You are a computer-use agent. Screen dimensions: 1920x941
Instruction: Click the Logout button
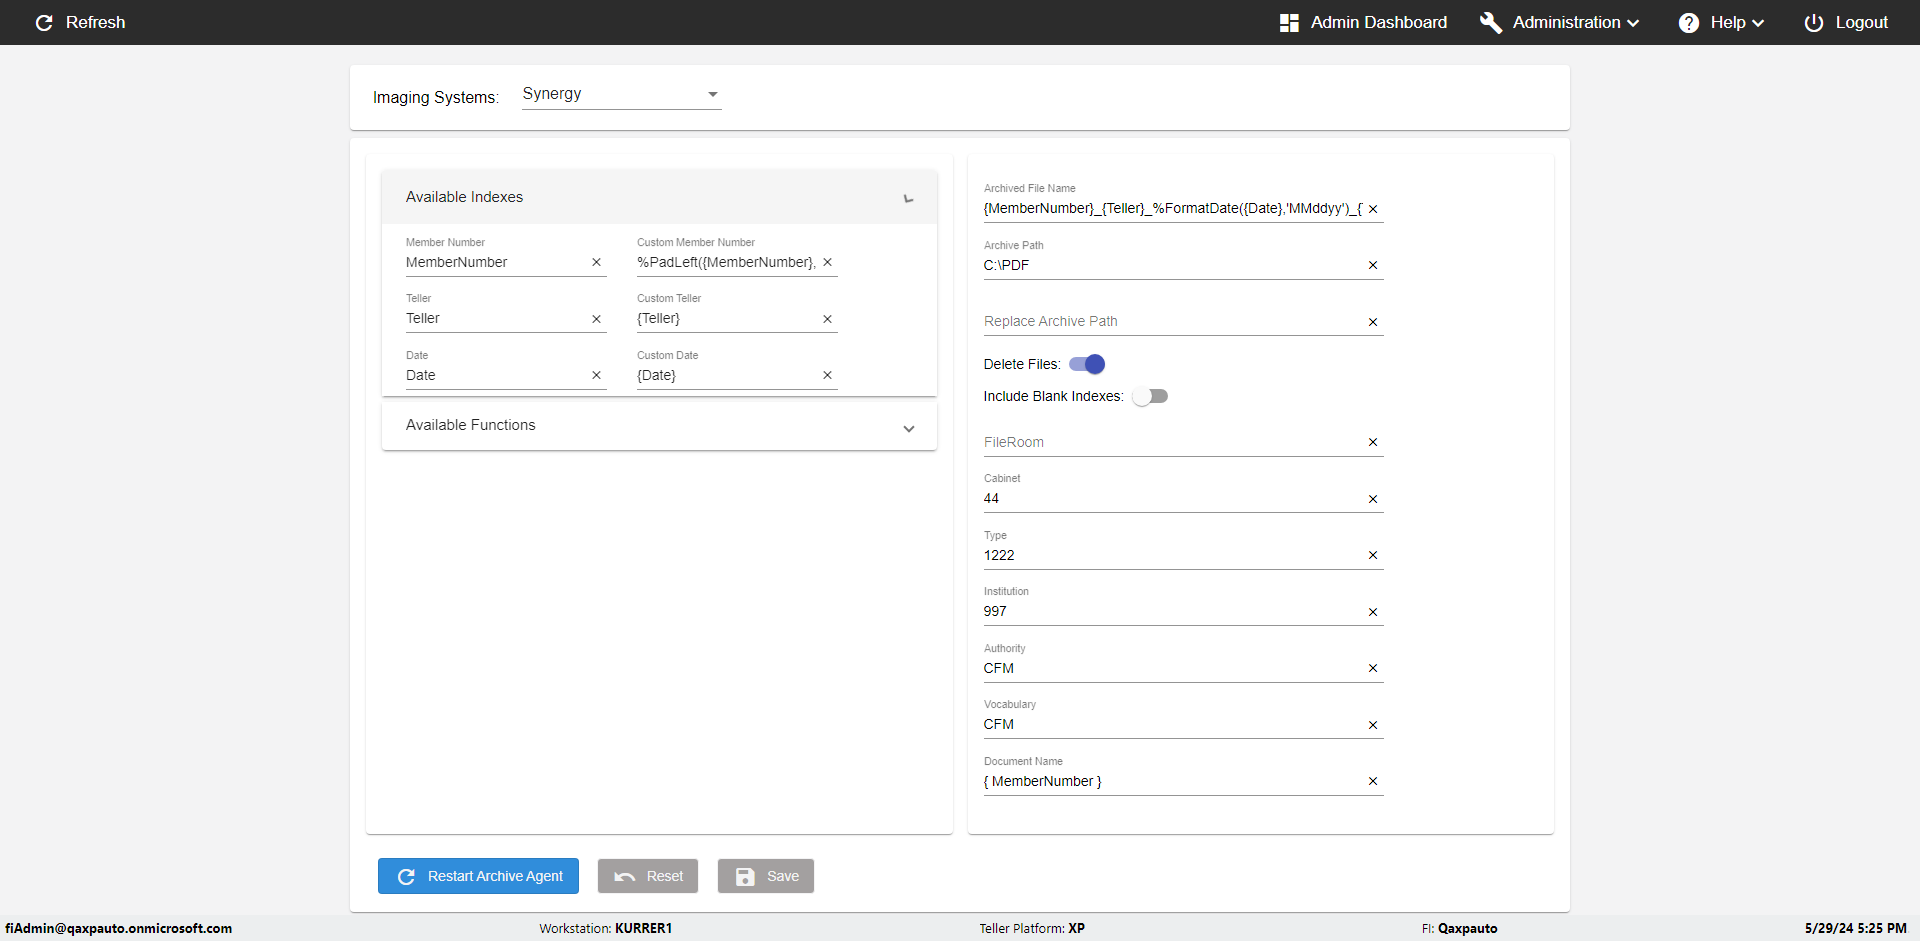1846,22
